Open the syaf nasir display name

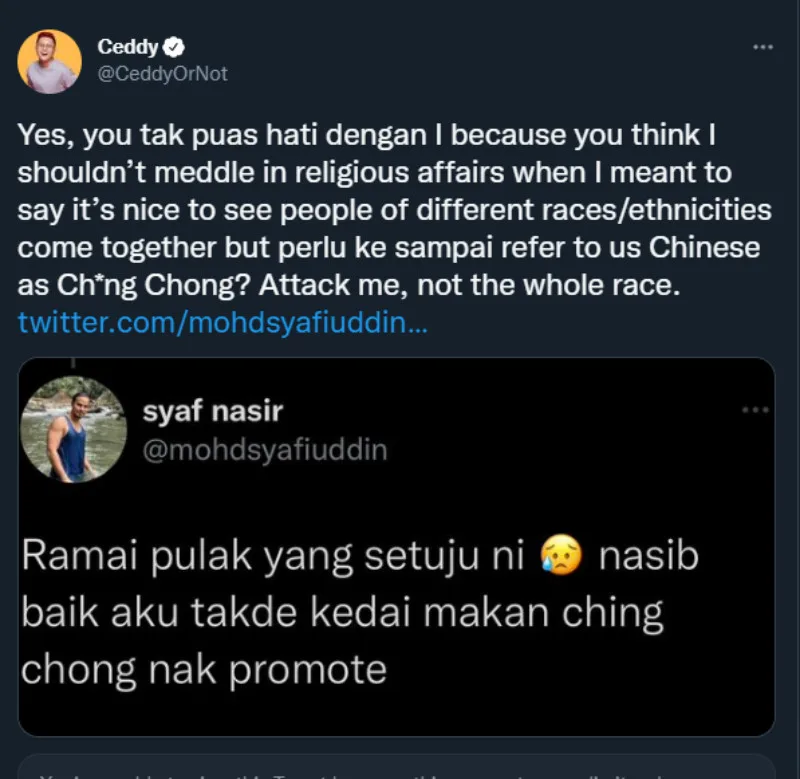[212, 412]
